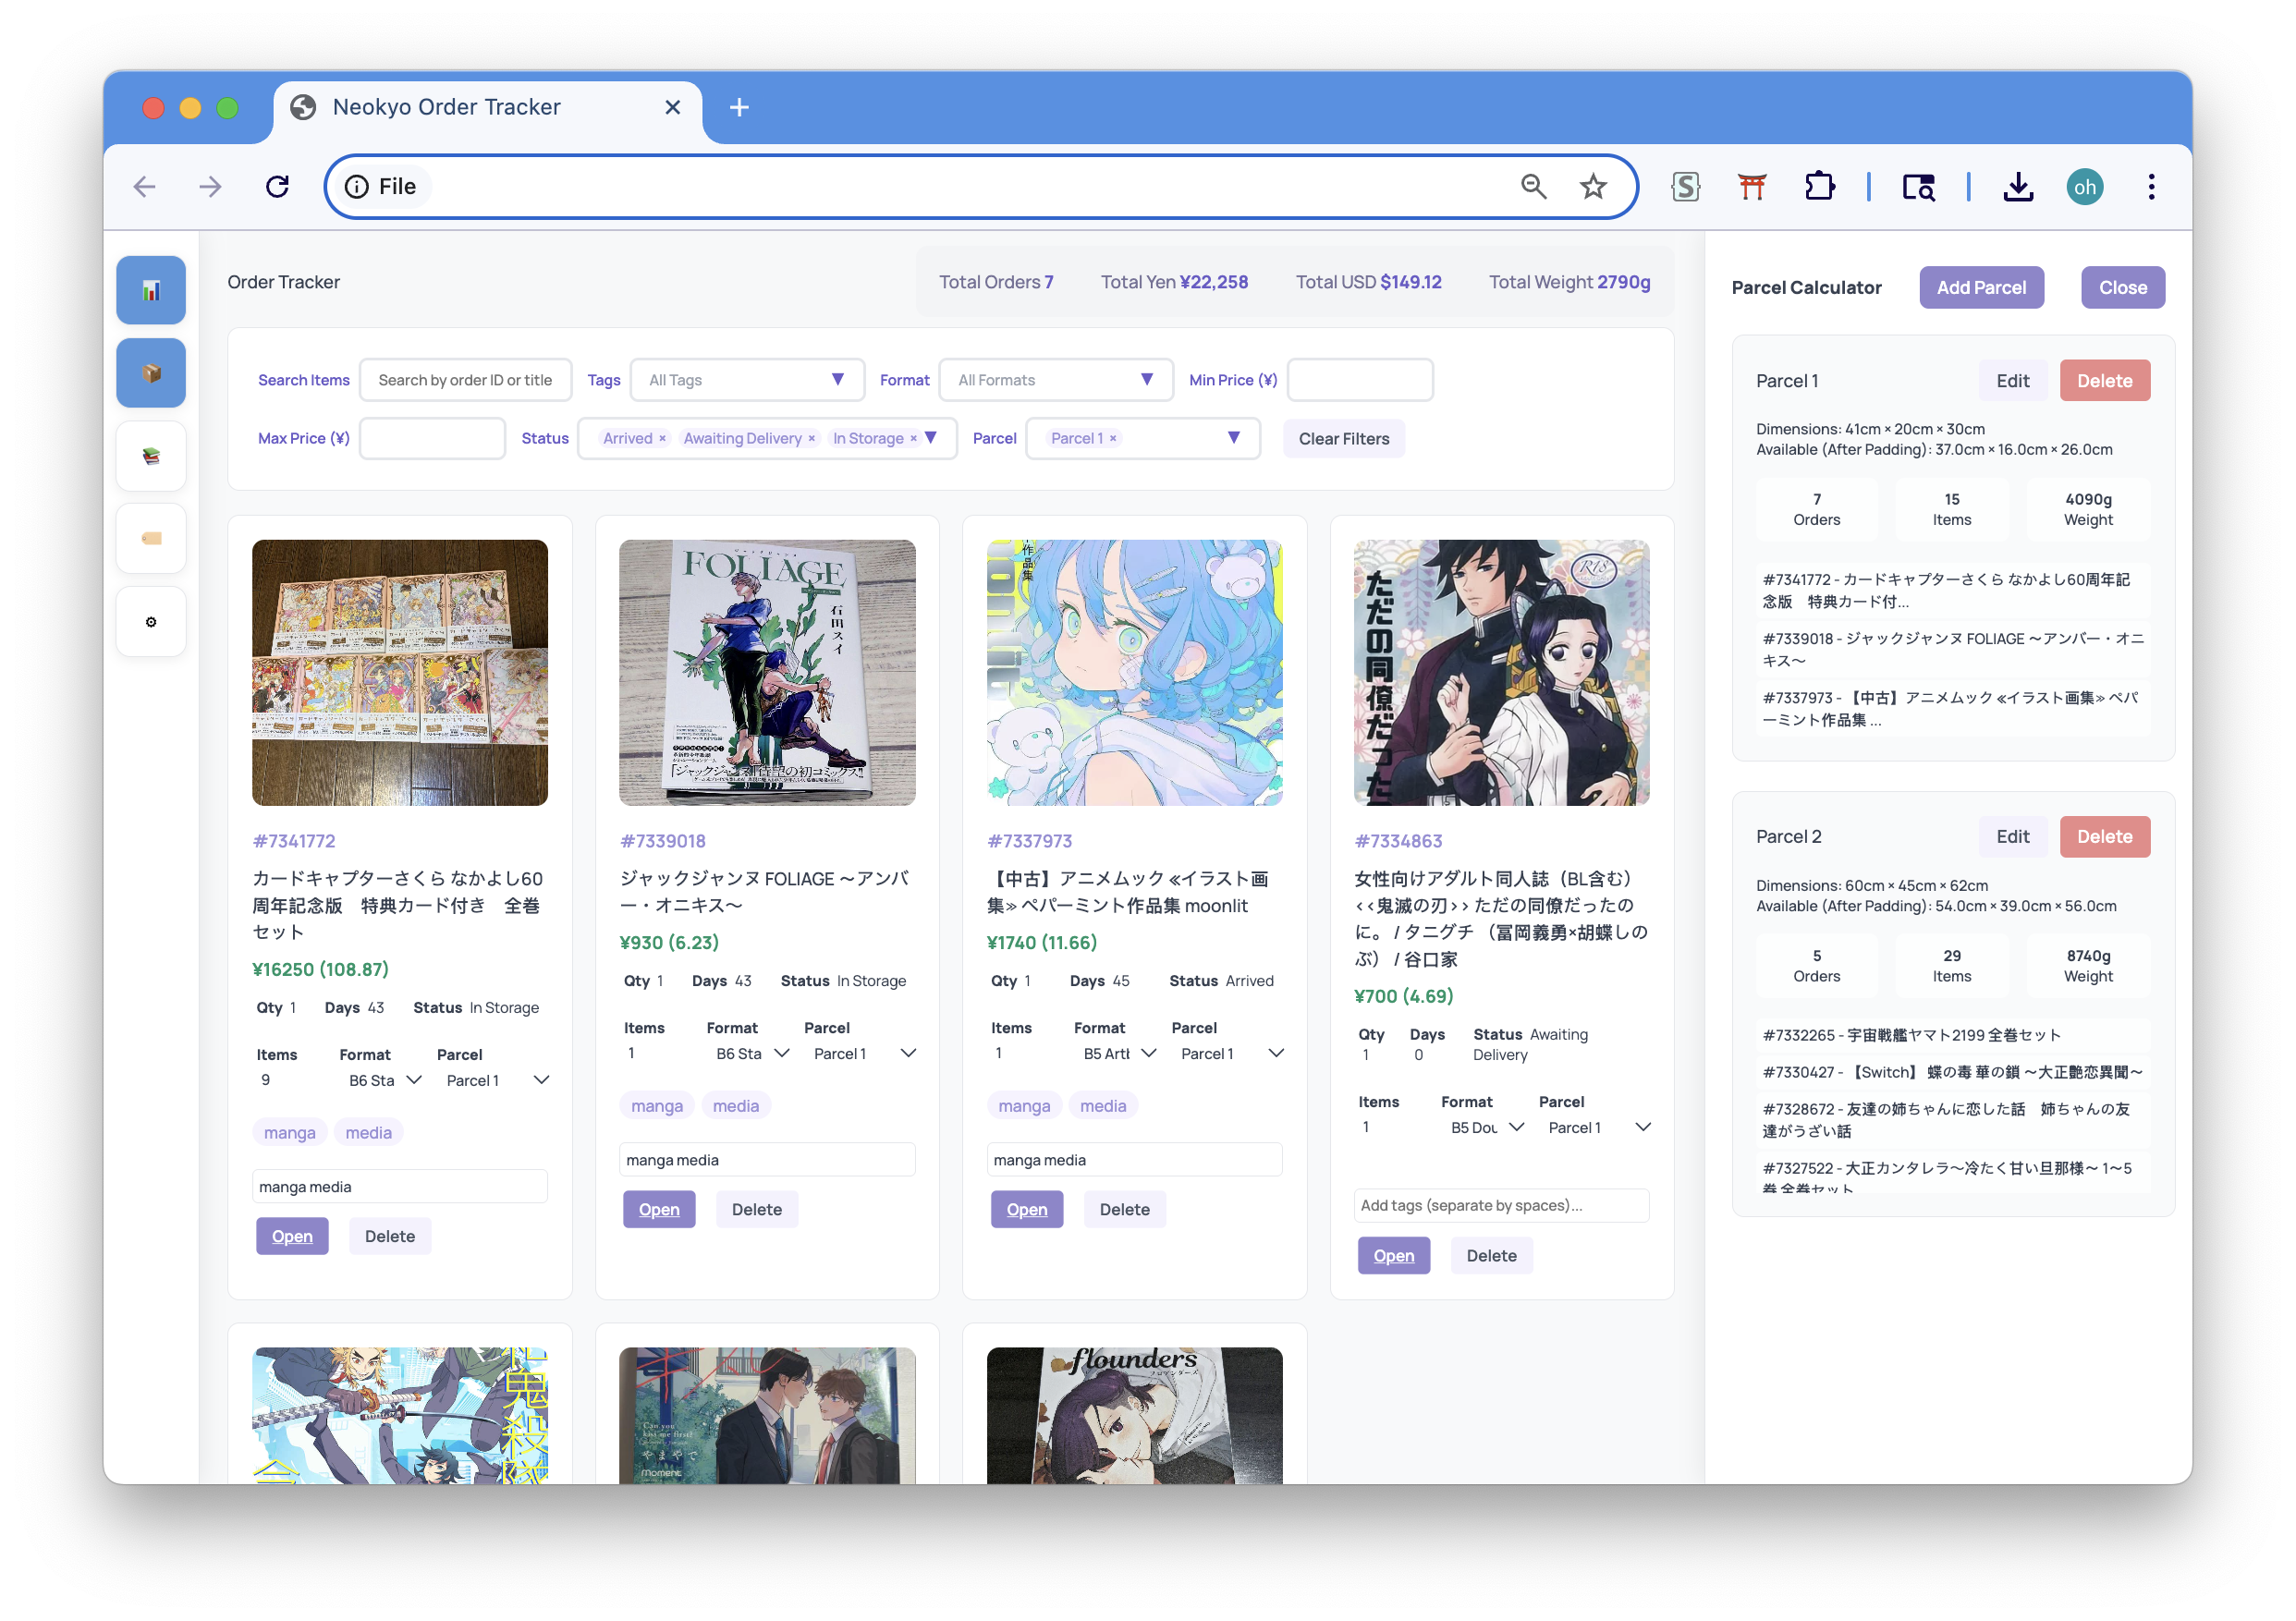Image resolution: width=2296 pixels, height=1621 pixels.
Task: Open the All Tags dropdown
Action: tap(746, 380)
